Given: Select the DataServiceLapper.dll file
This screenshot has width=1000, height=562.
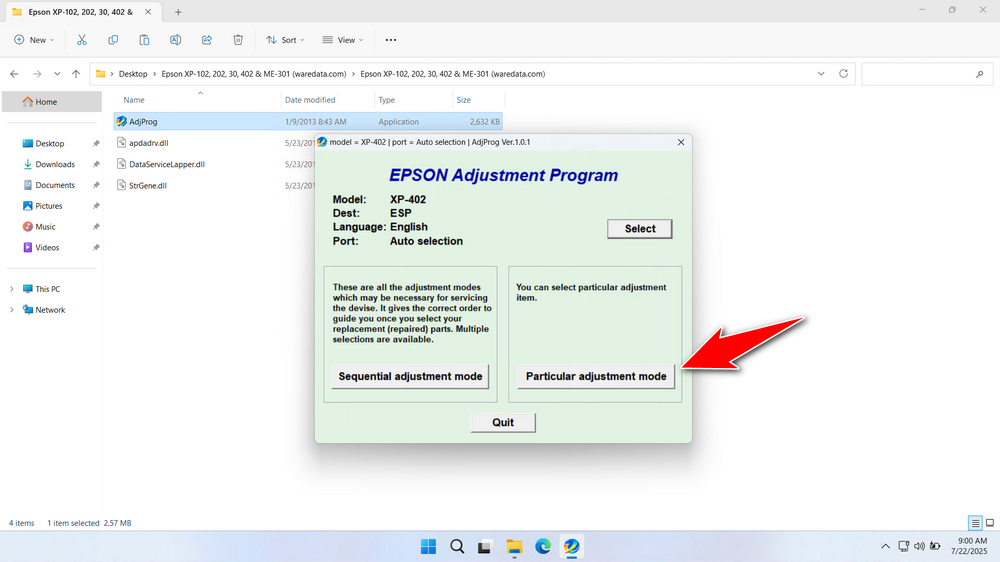Looking at the screenshot, I should 166,164.
